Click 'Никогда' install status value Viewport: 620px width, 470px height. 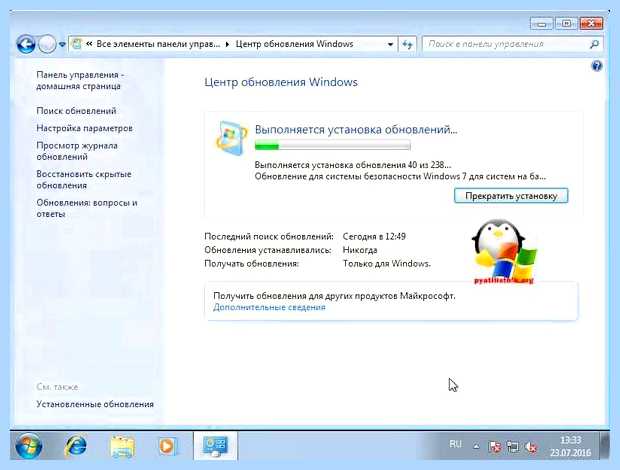click(x=360, y=250)
